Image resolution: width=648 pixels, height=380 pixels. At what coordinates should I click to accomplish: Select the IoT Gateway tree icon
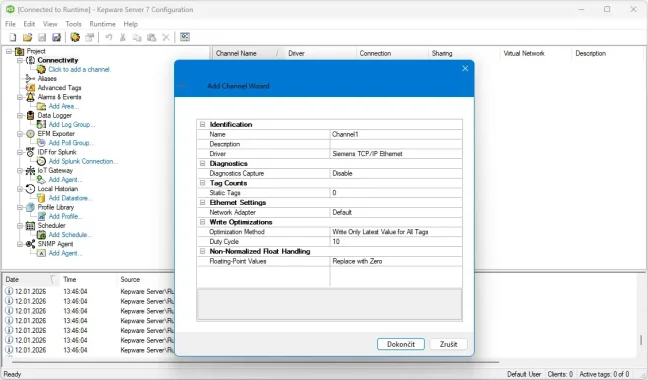coord(31,171)
